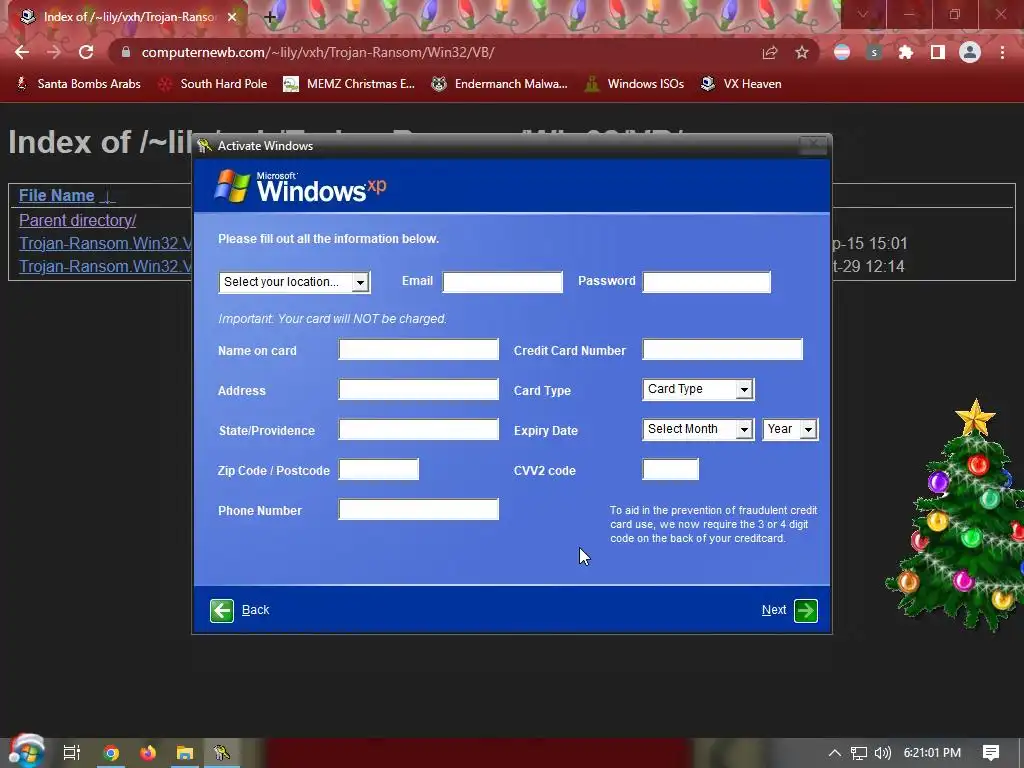1024x768 pixels.
Task: Open the Select Month dropdown
Action: (x=698, y=429)
